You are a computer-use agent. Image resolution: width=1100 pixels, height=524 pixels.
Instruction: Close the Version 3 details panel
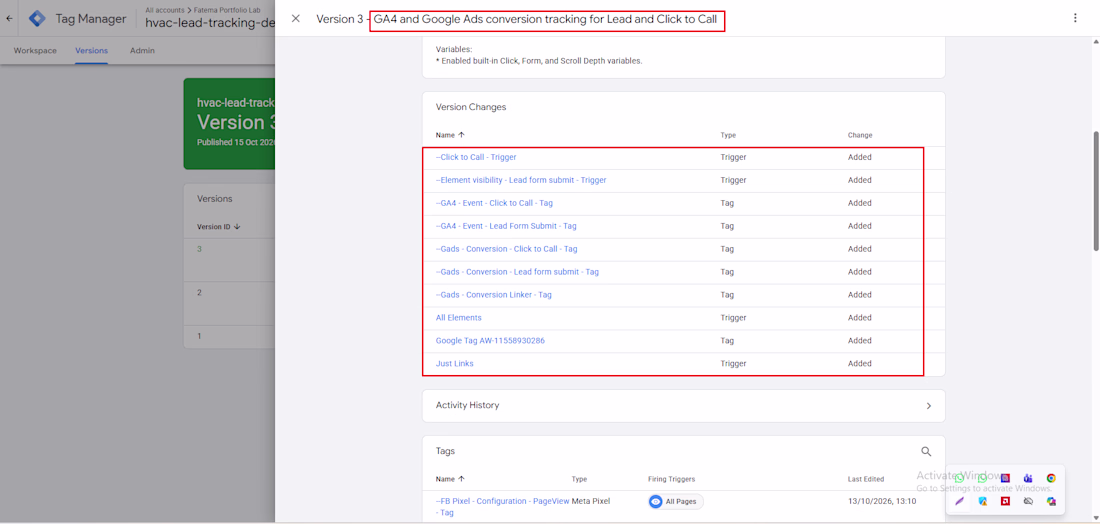click(296, 18)
